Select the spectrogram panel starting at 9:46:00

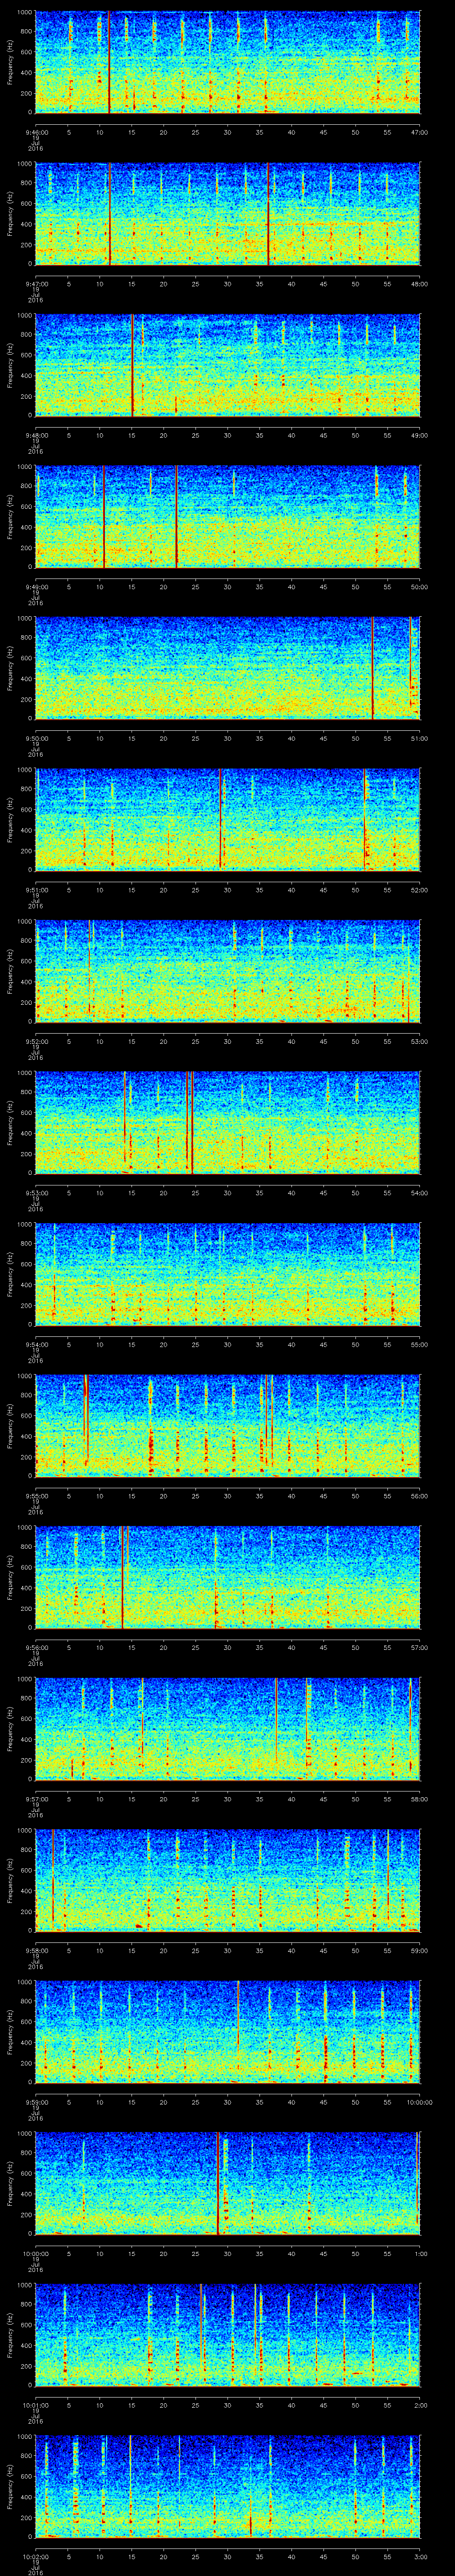point(227,62)
